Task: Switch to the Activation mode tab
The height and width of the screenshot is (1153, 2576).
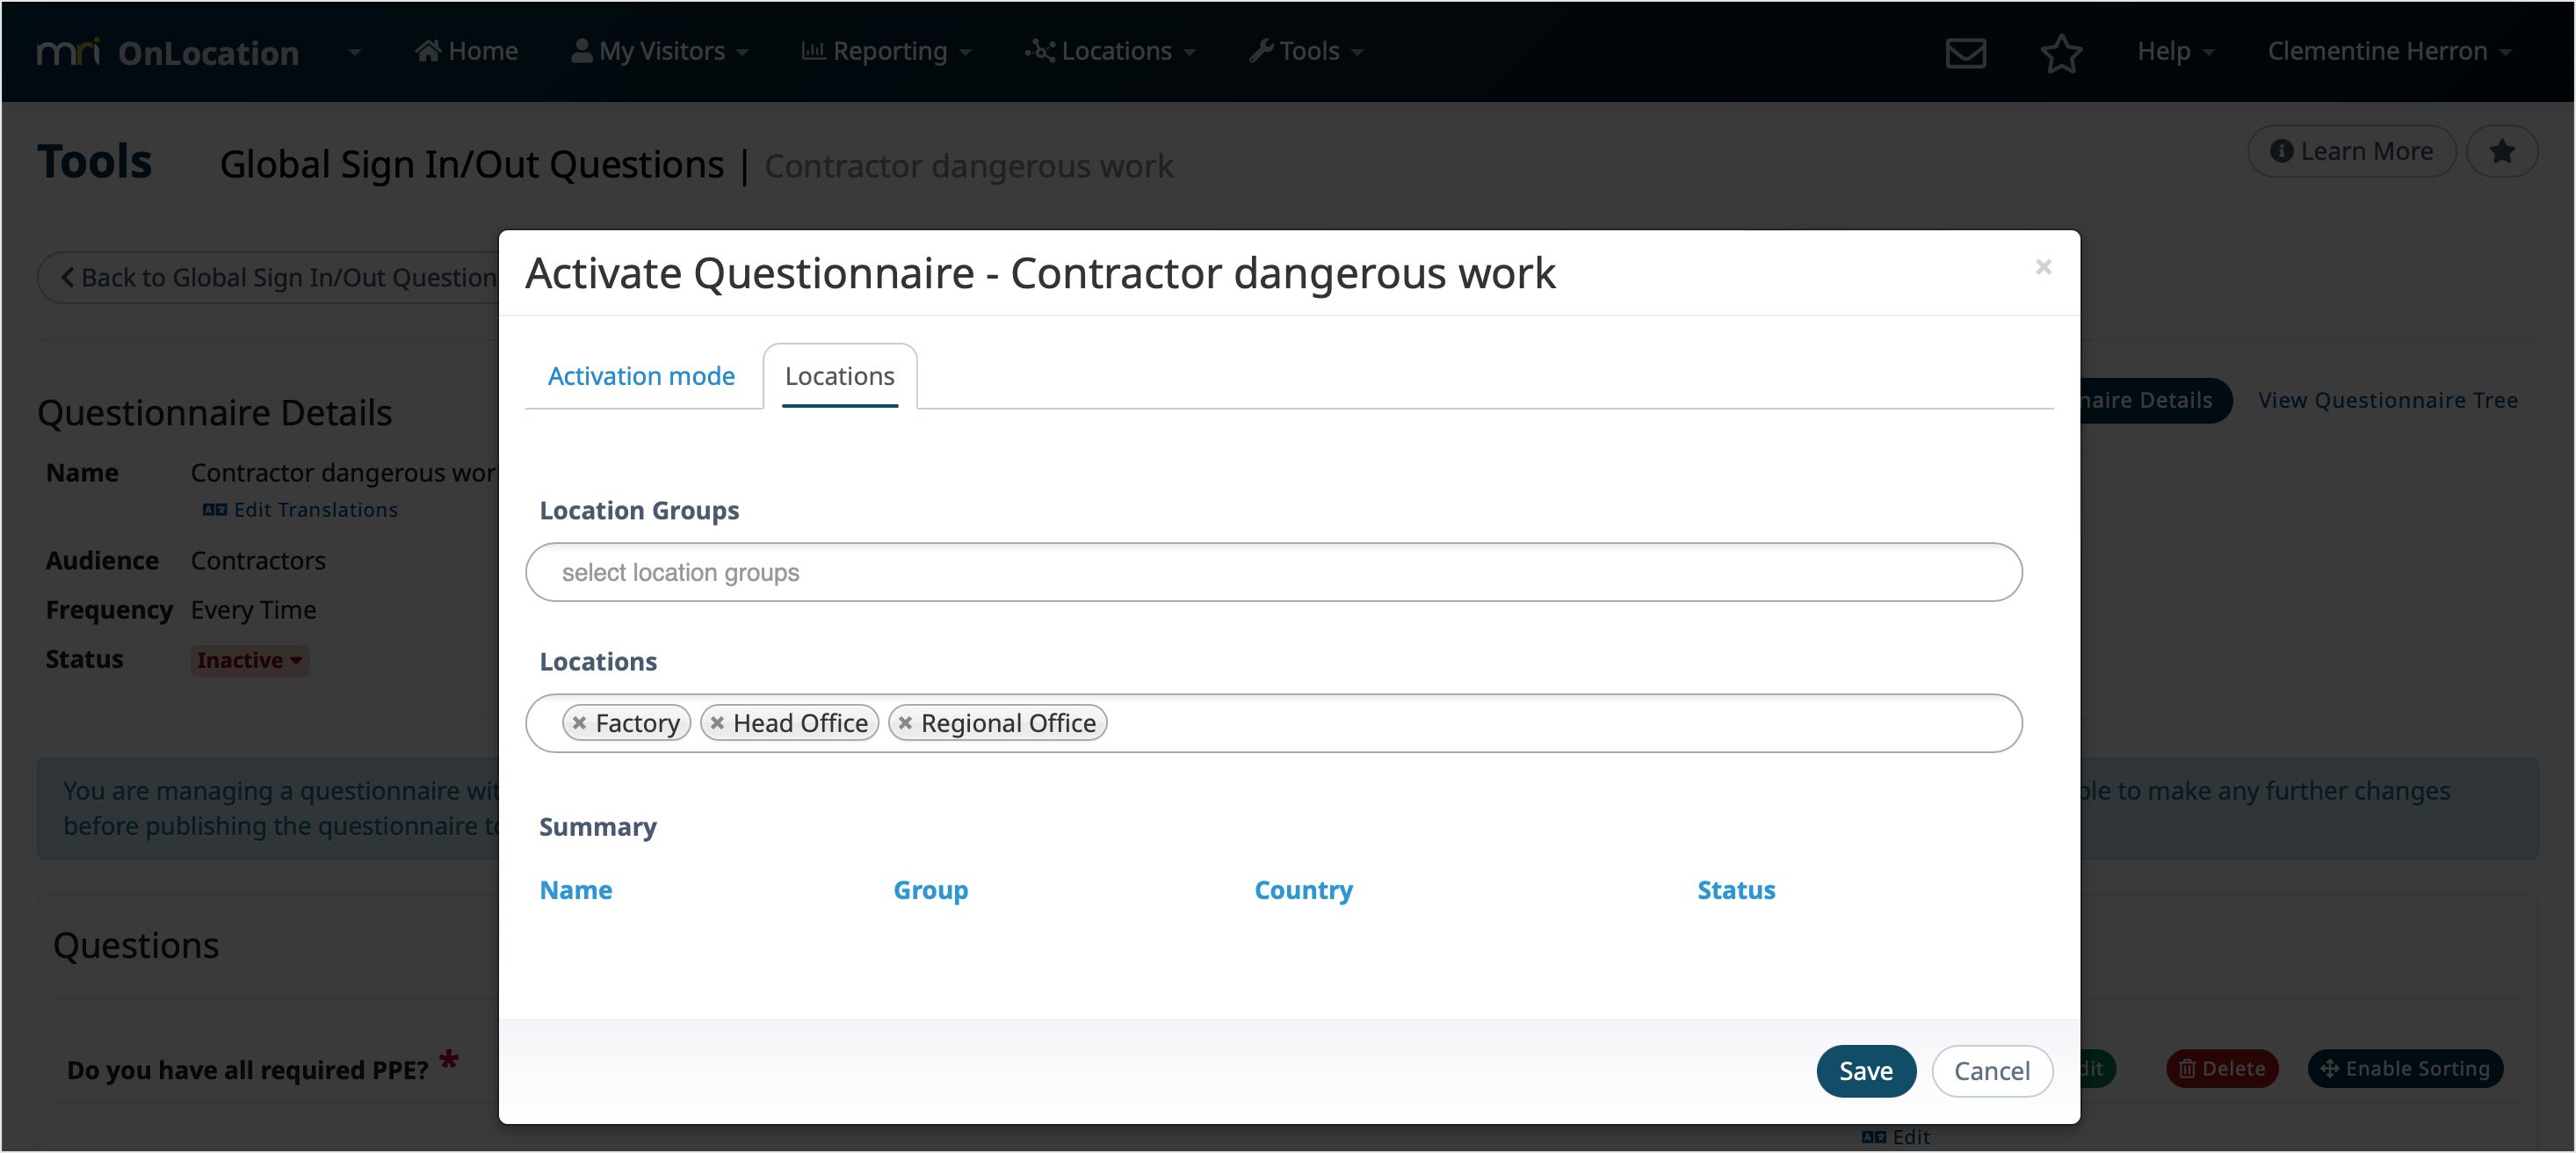Action: (x=641, y=375)
